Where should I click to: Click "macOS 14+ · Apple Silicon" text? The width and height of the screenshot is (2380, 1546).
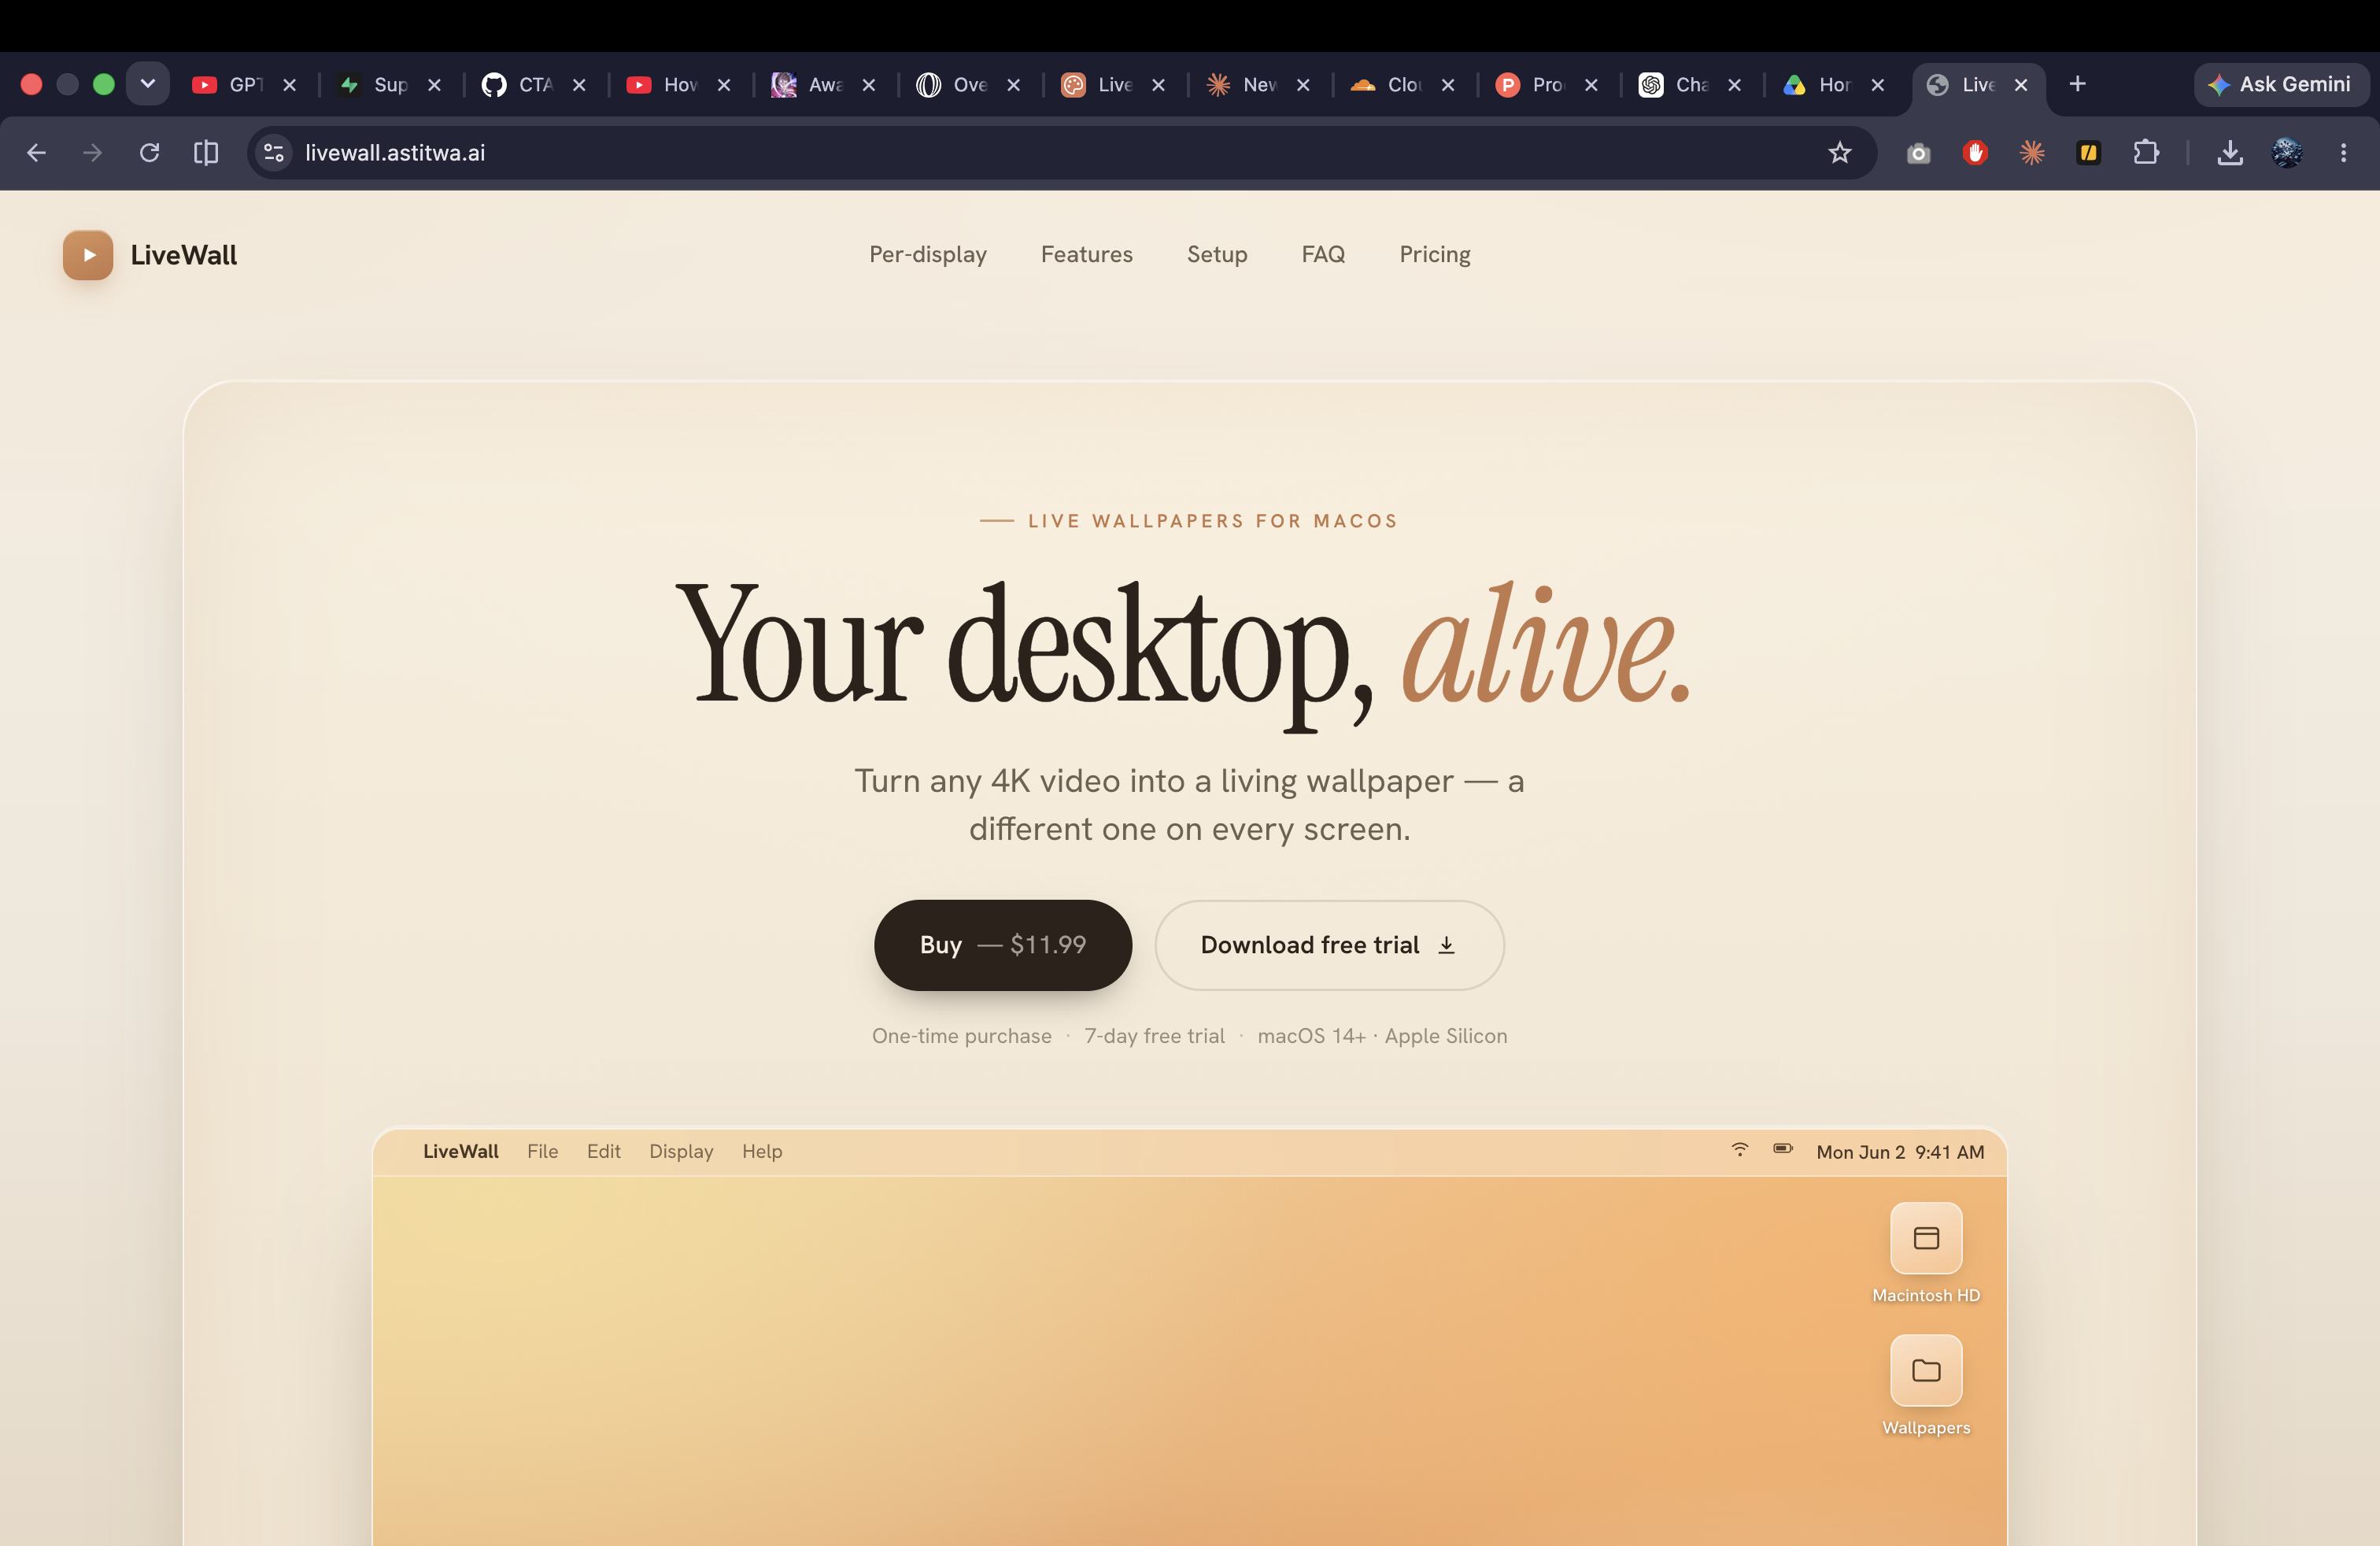pos(1382,1036)
